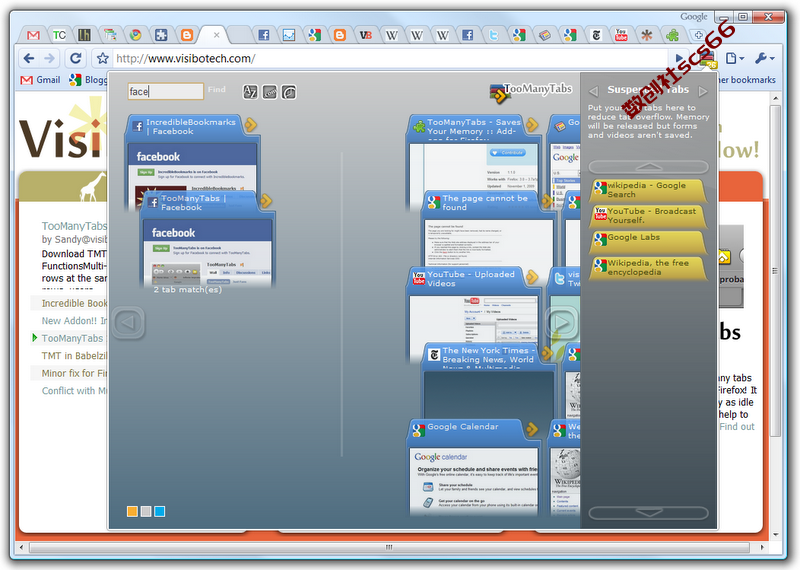This screenshot has width=800, height=570.
Task: Open the wrench tools menu dropdown
Action: 764,58
